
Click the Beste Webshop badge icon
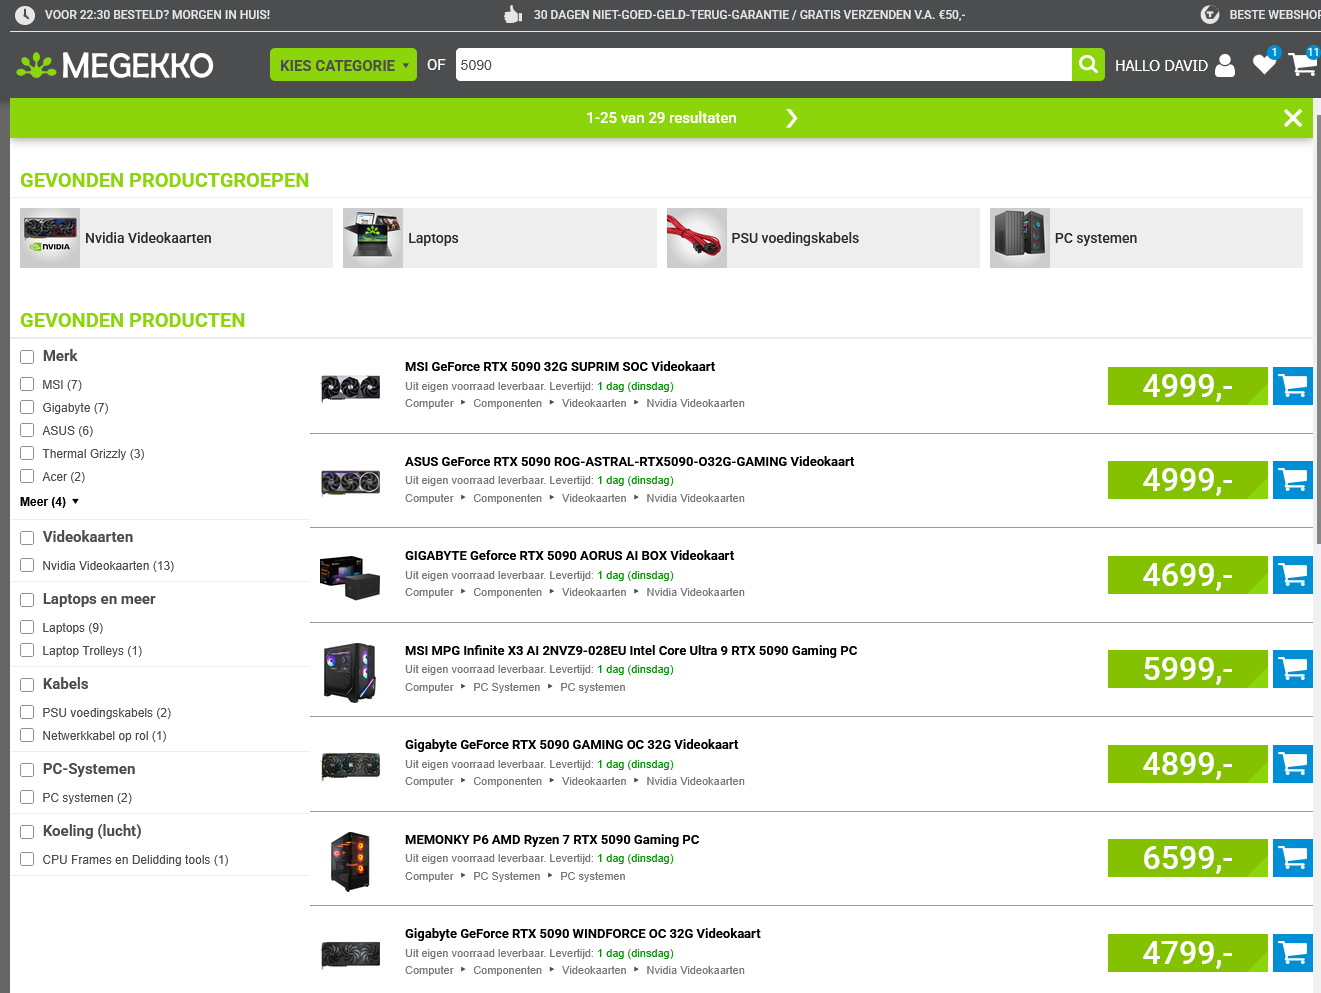(x=1210, y=15)
